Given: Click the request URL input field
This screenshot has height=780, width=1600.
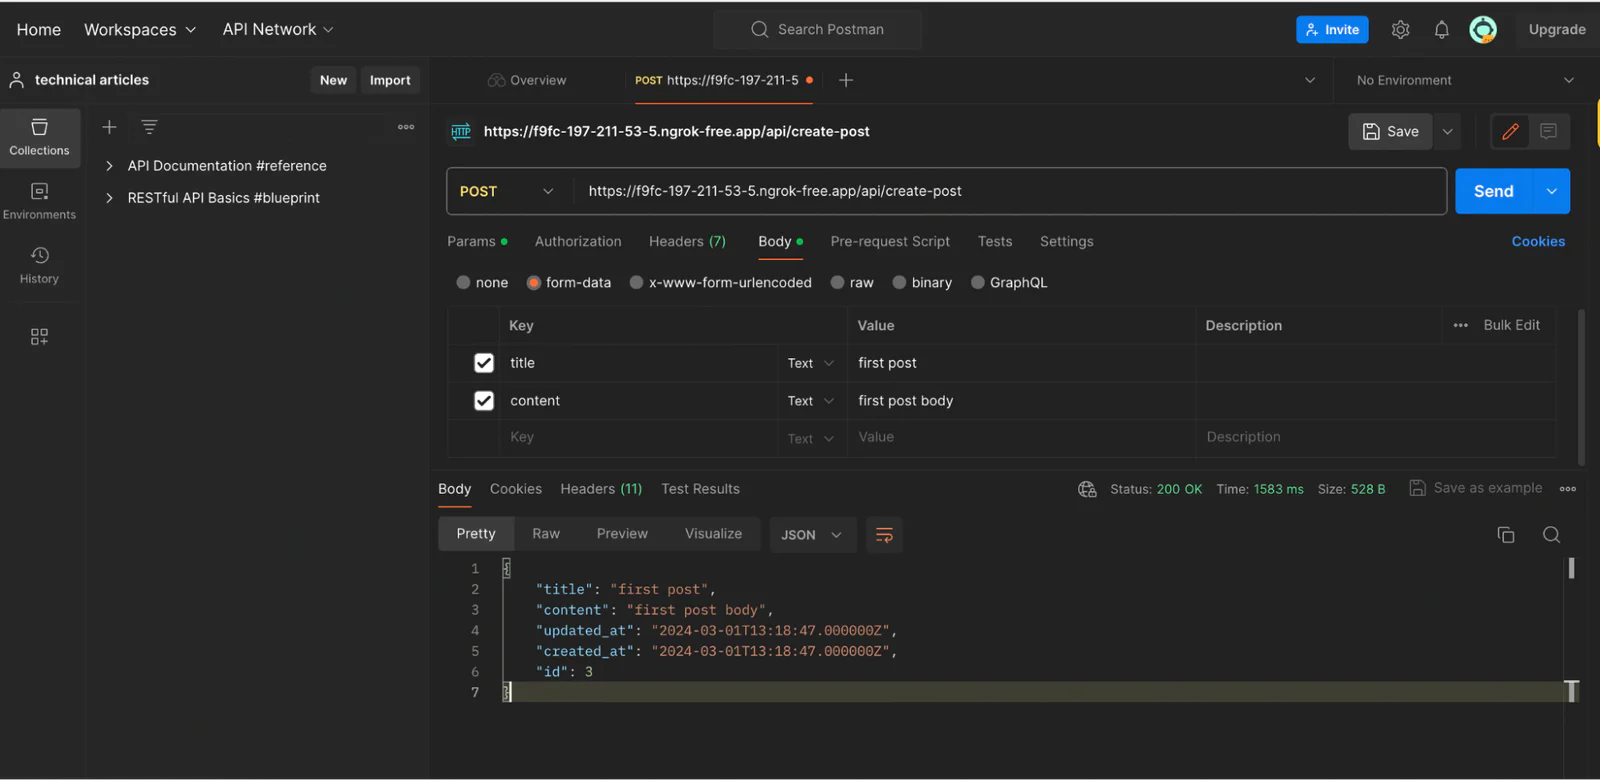Looking at the screenshot, I should [1010, 191].
